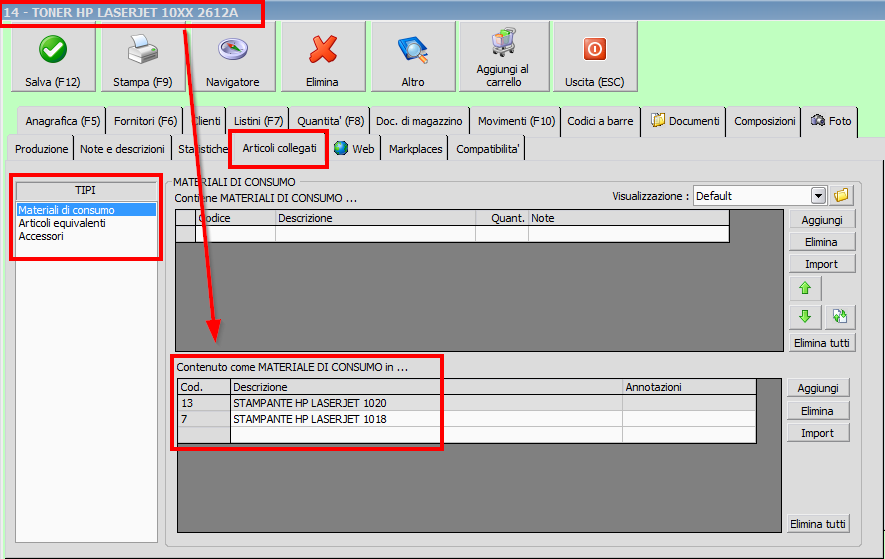Click Aggiungi beside the Contenuto table
The height and width of the screenshot is (559, 885).
pyautogui.click(x=818, y=388)
